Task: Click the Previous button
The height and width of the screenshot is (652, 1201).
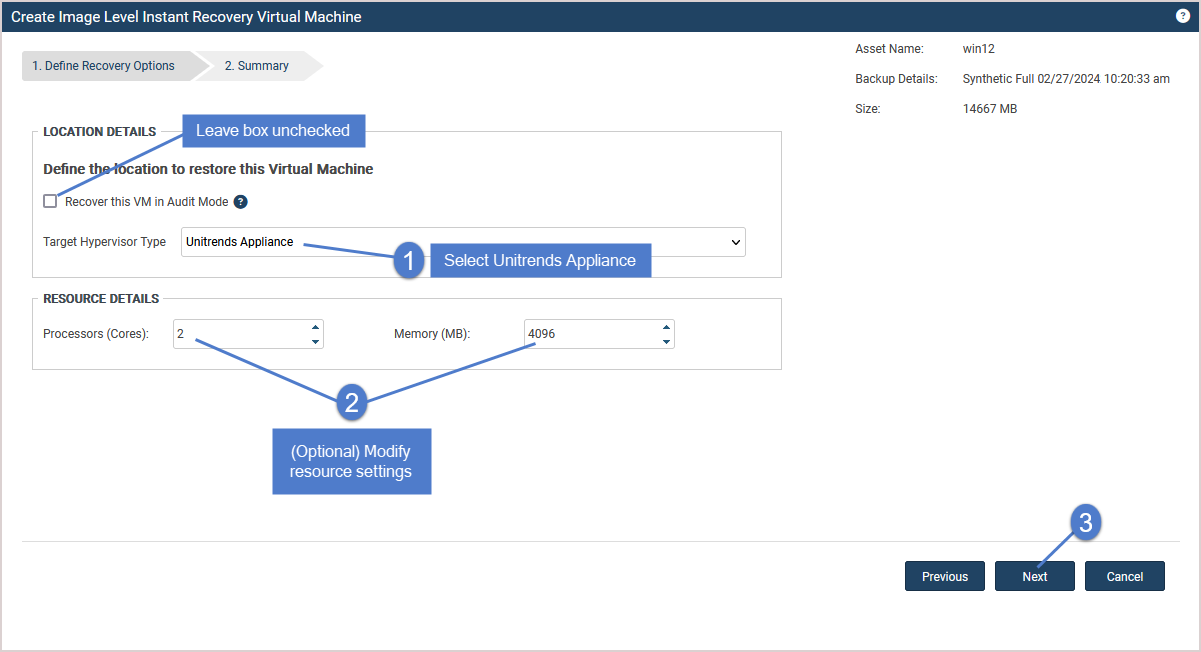Action: pyautogui.click(x=945, y=576)
